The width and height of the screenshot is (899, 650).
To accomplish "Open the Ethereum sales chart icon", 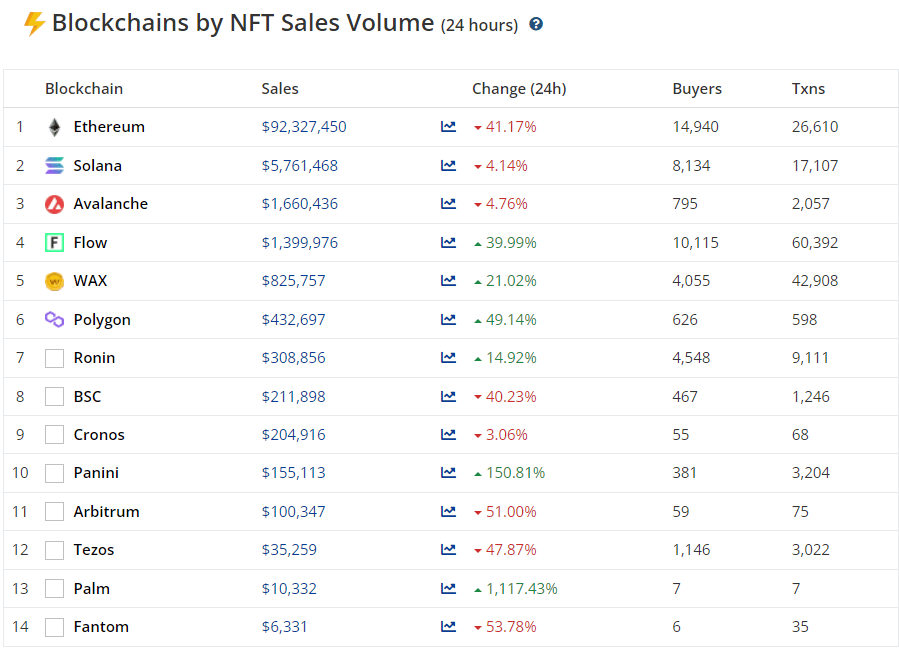I will 448,127.
